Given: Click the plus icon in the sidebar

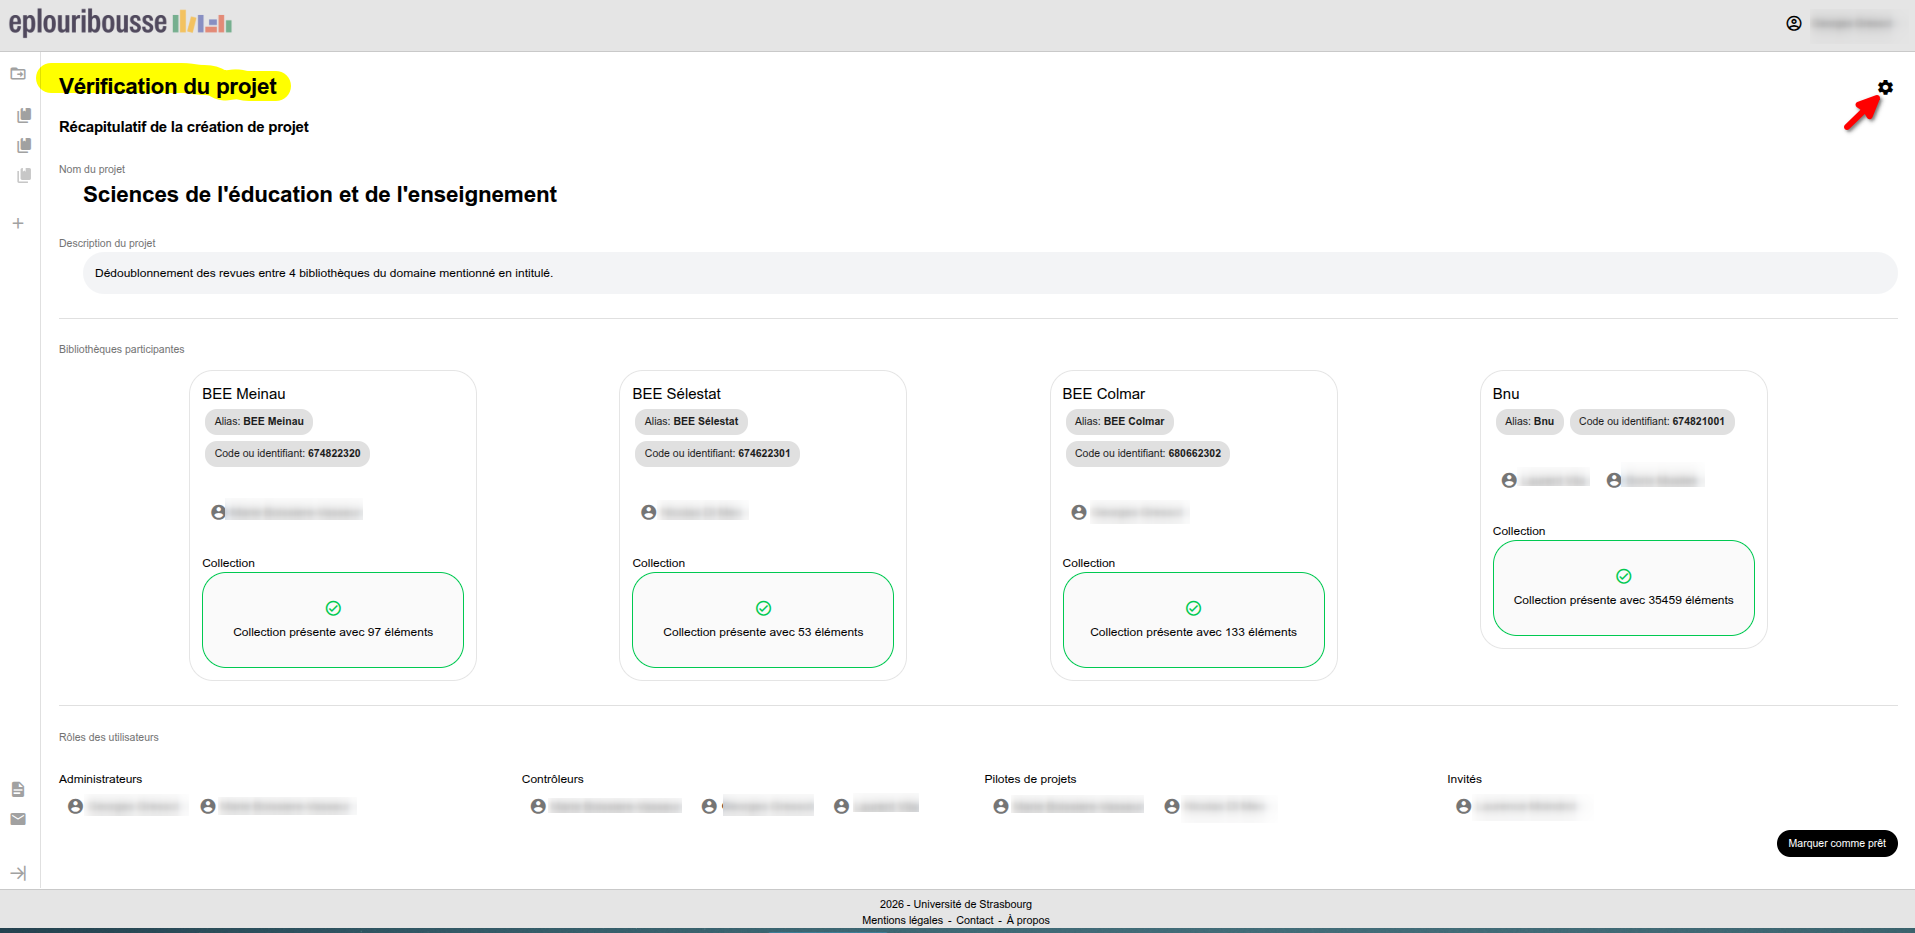Looking at the screenshot, I should tap(18, 224).
